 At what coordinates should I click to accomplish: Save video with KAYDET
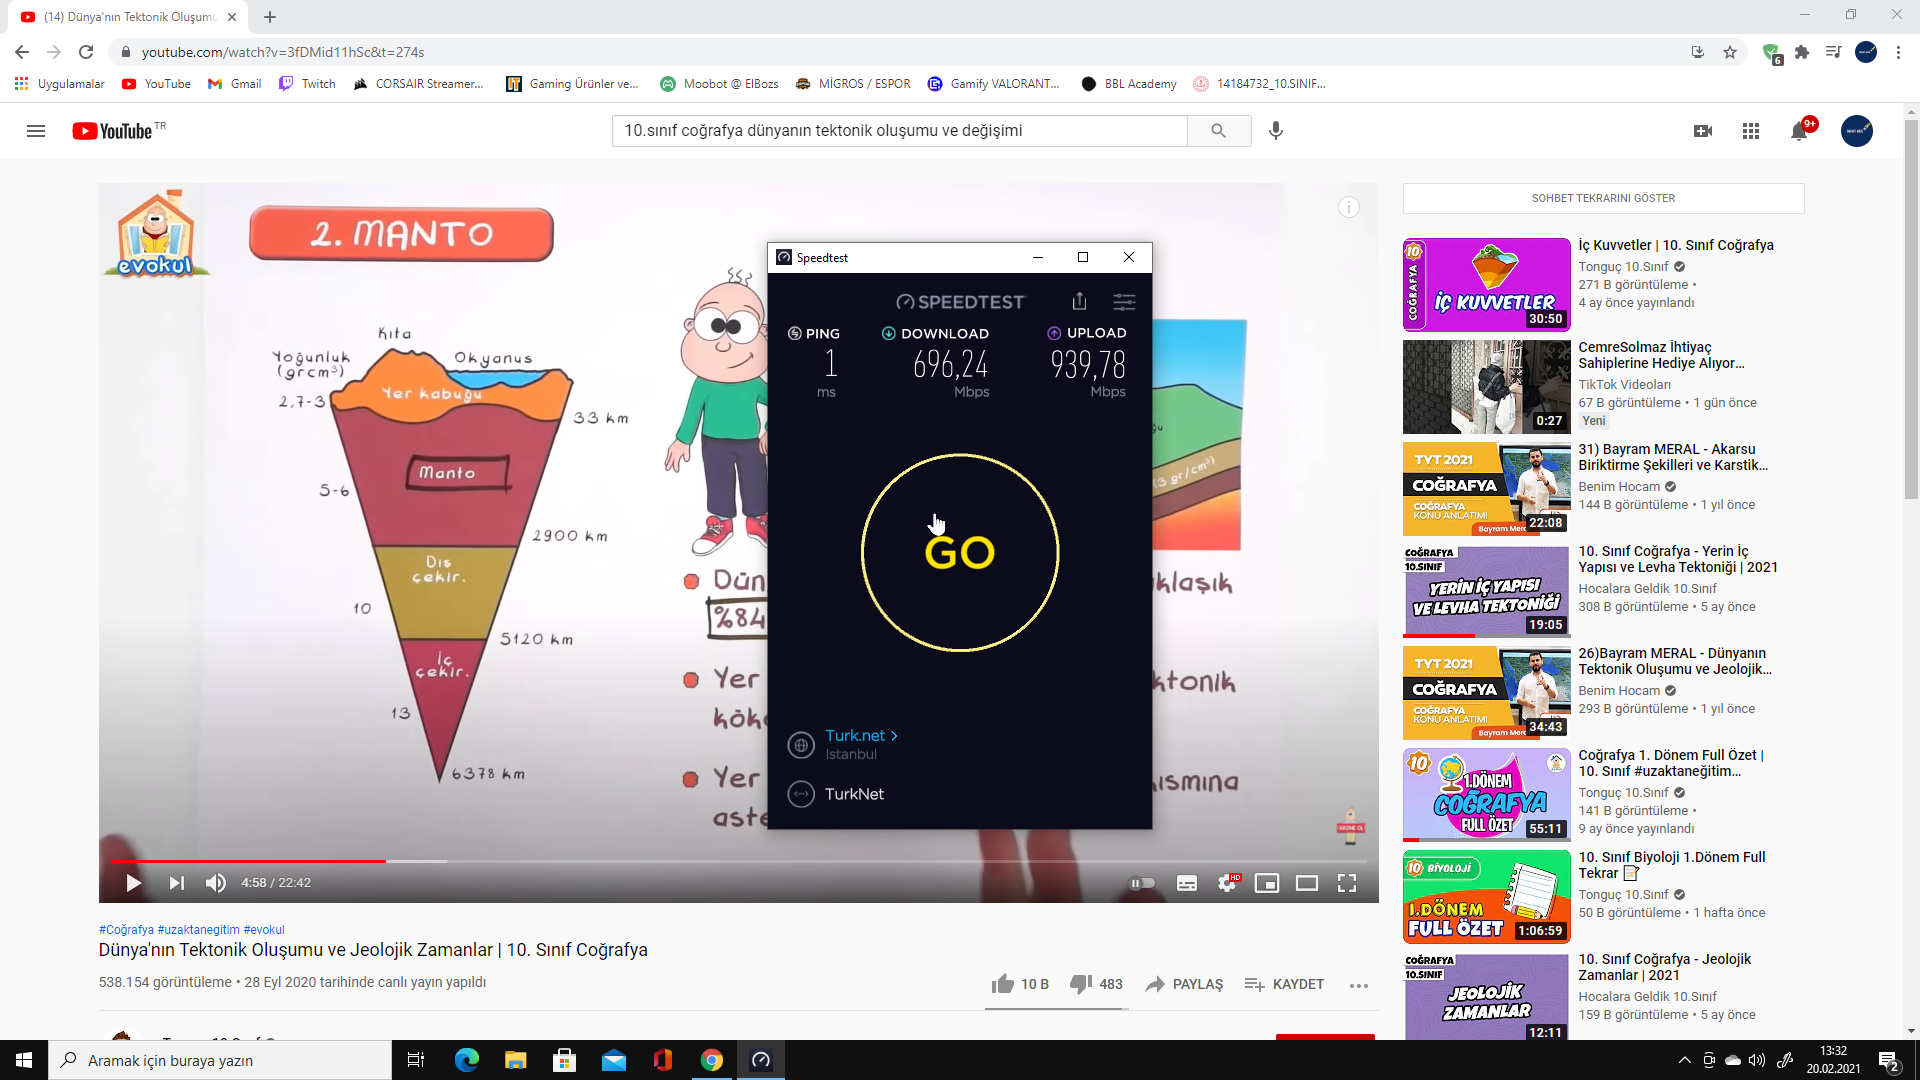tap(1284, 984)
